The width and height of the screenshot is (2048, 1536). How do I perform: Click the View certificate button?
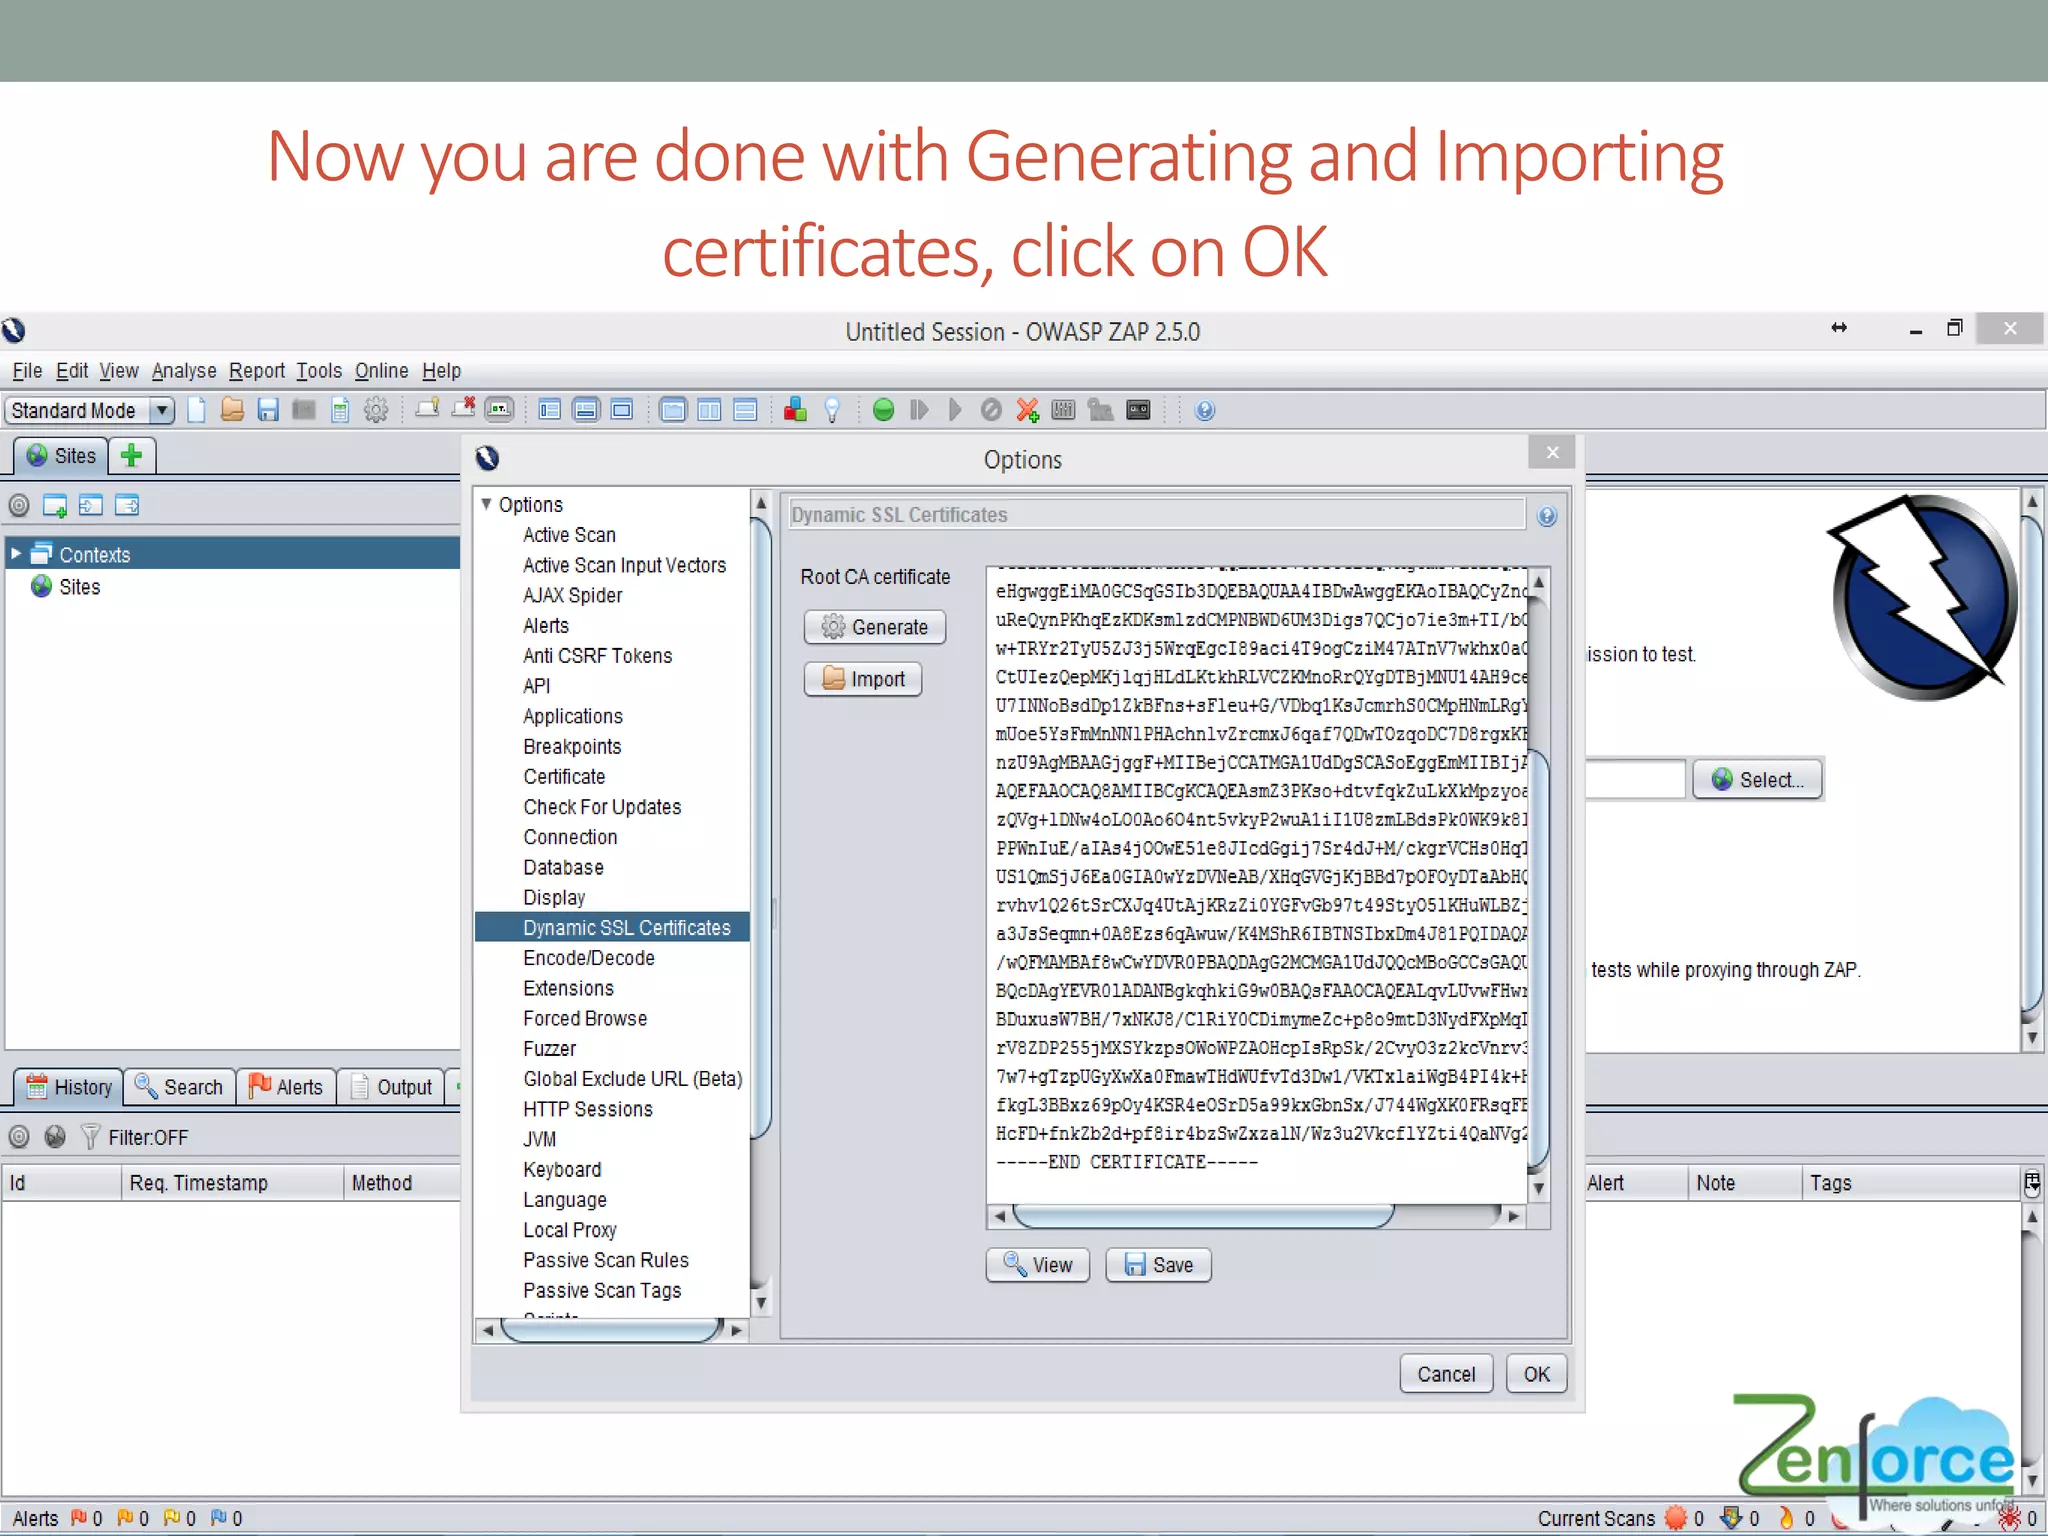pyautogui.click(x=1038, y=1265)
